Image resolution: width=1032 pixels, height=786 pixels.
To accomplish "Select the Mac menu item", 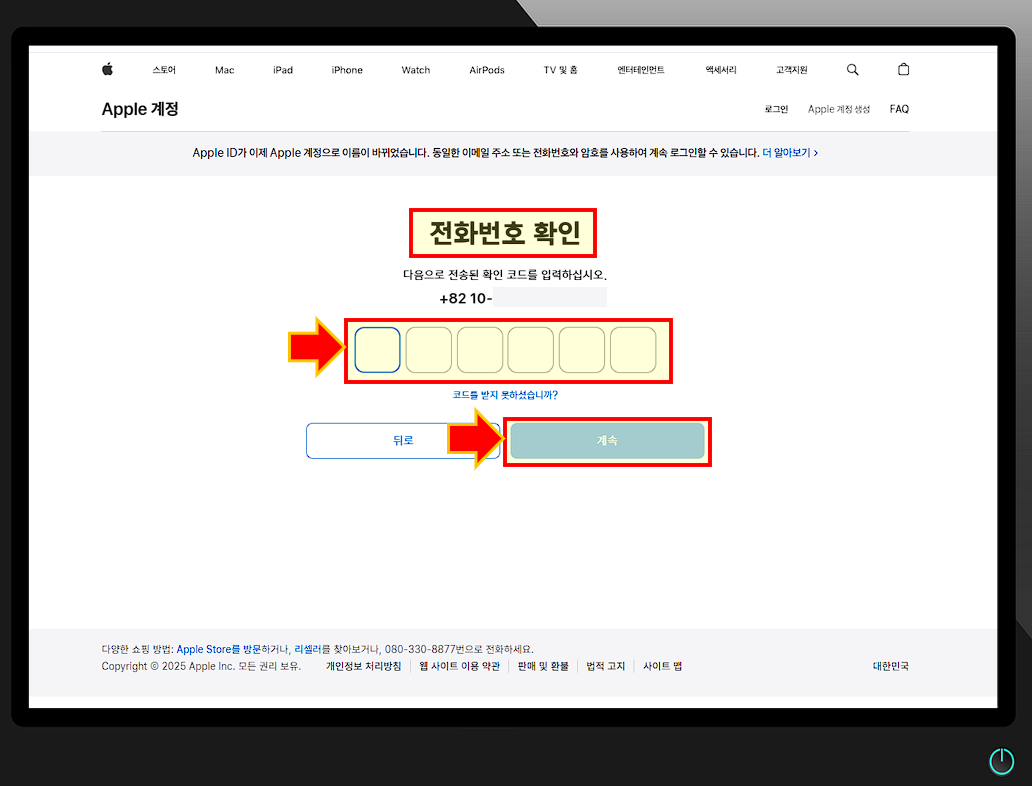I will pyautogui.click(x=224, y=70).
